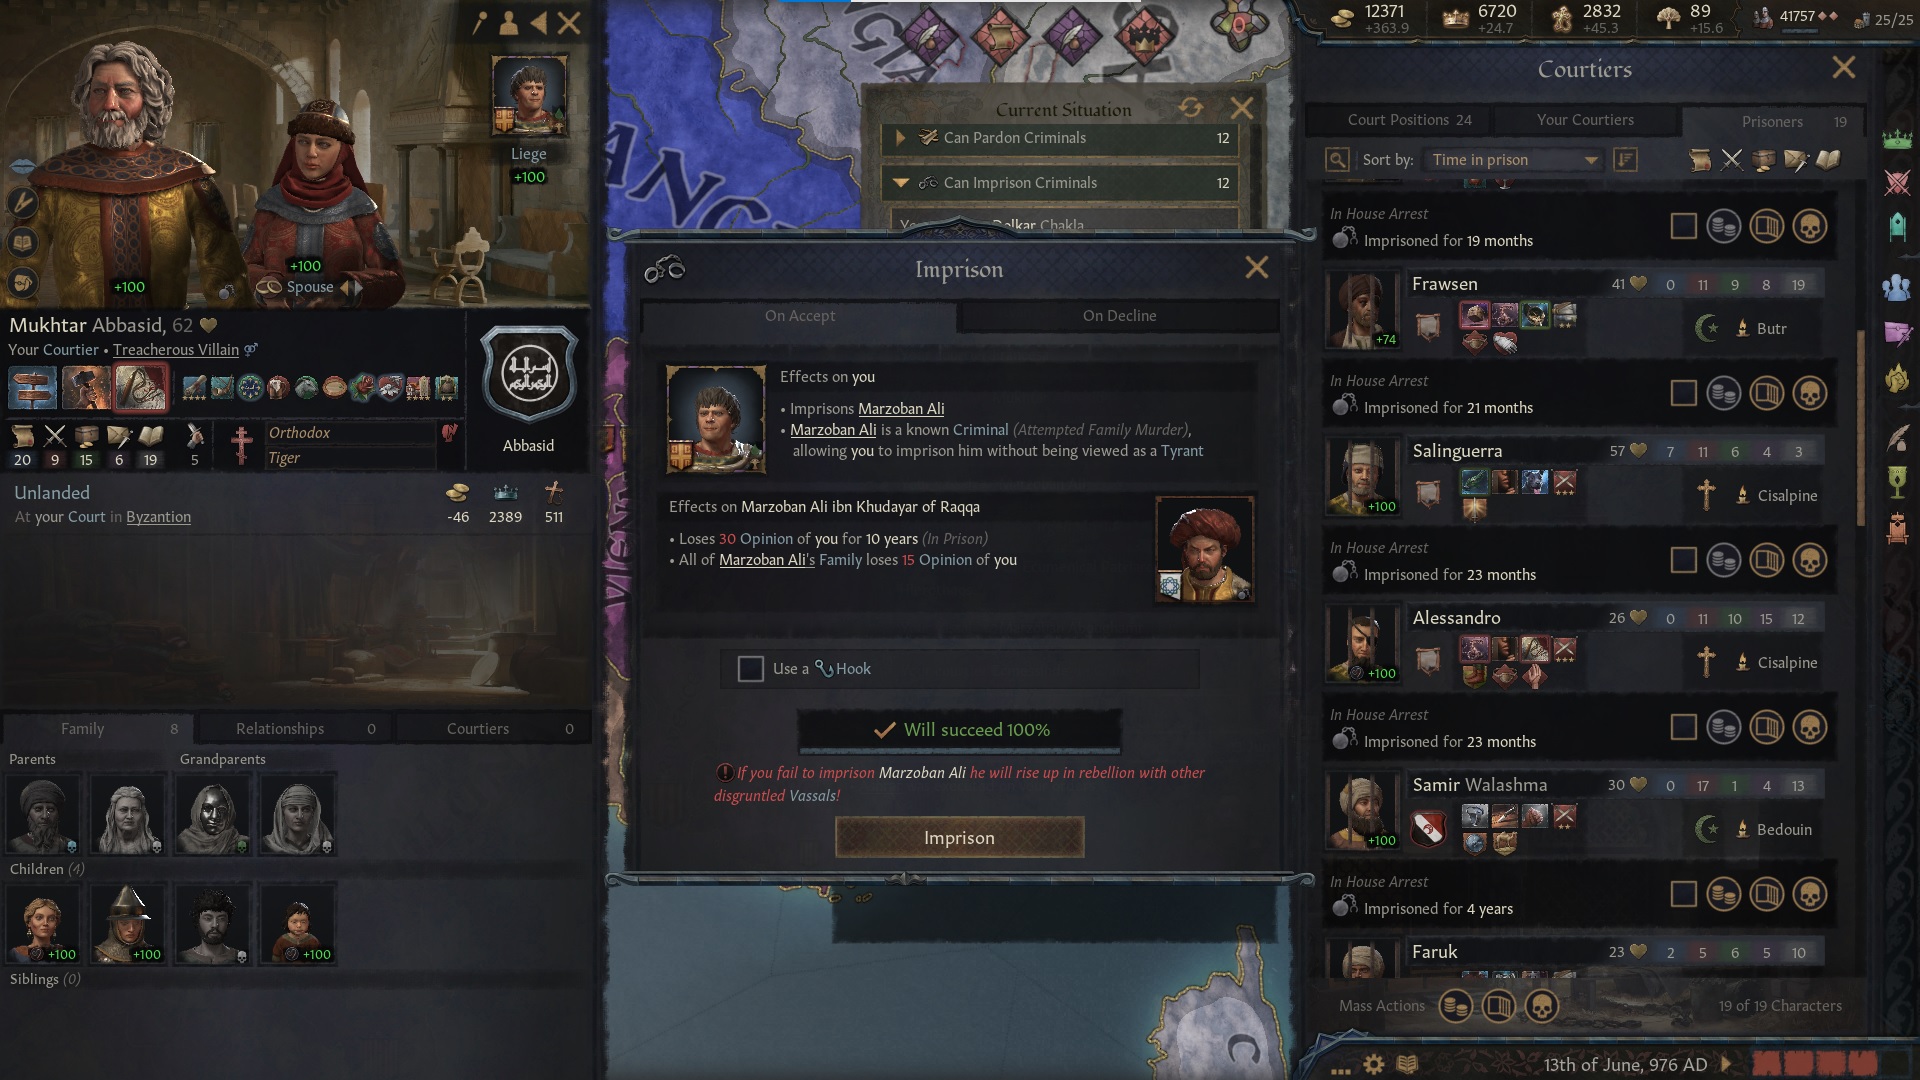Select Marzoban Ali's portrait thumbnail
This screenshot has width=1920, height=1080.
(1204, 549)
